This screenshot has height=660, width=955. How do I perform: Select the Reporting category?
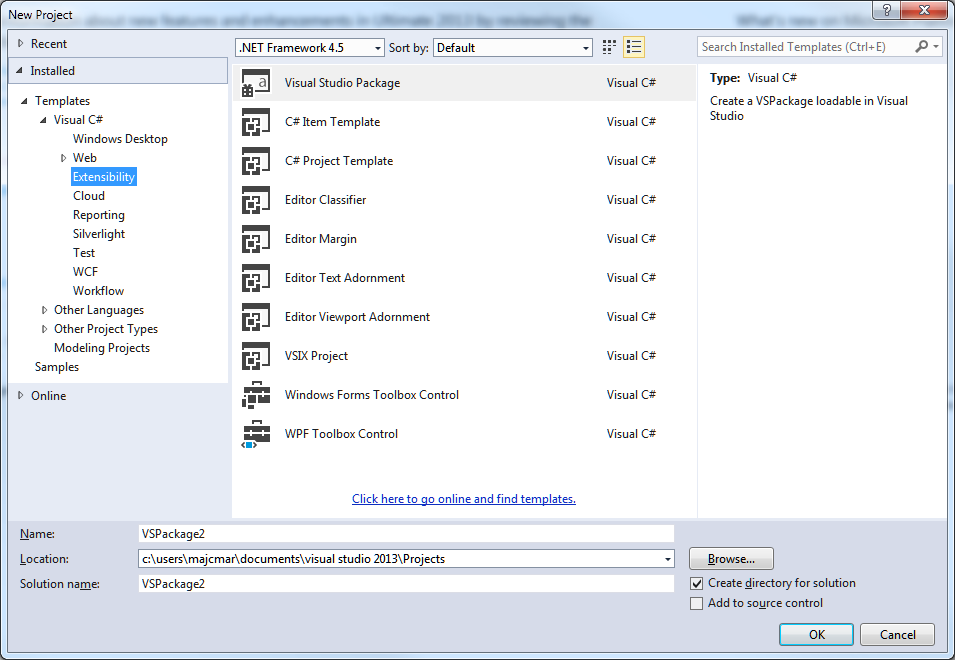[99, 215]
